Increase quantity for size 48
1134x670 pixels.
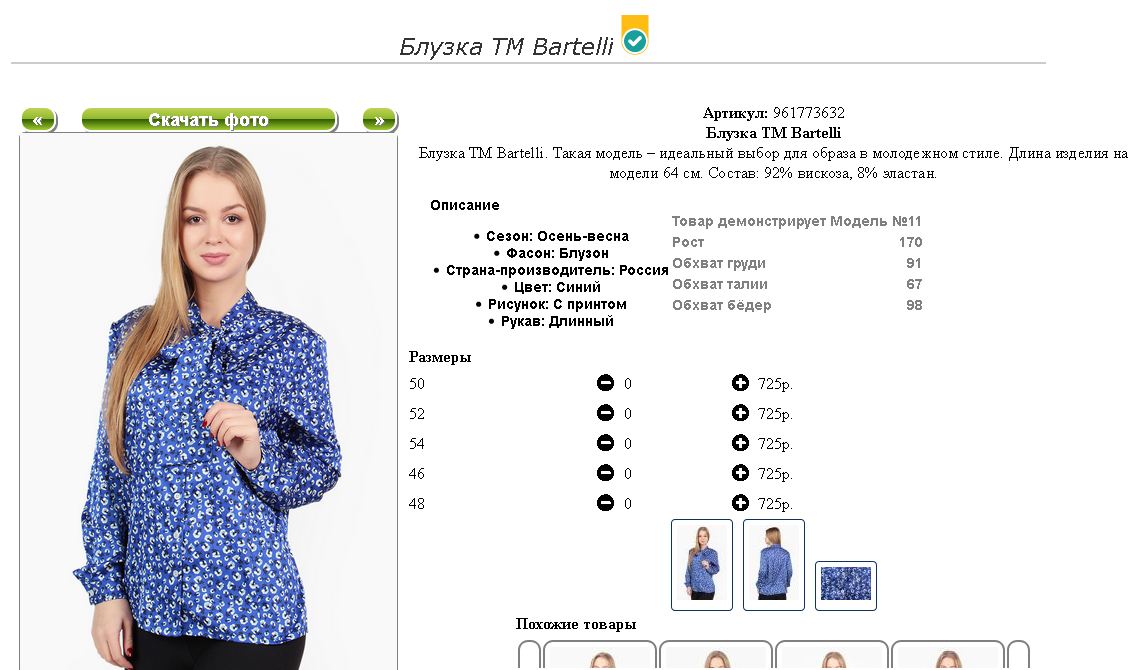click(x=740, y=503)
